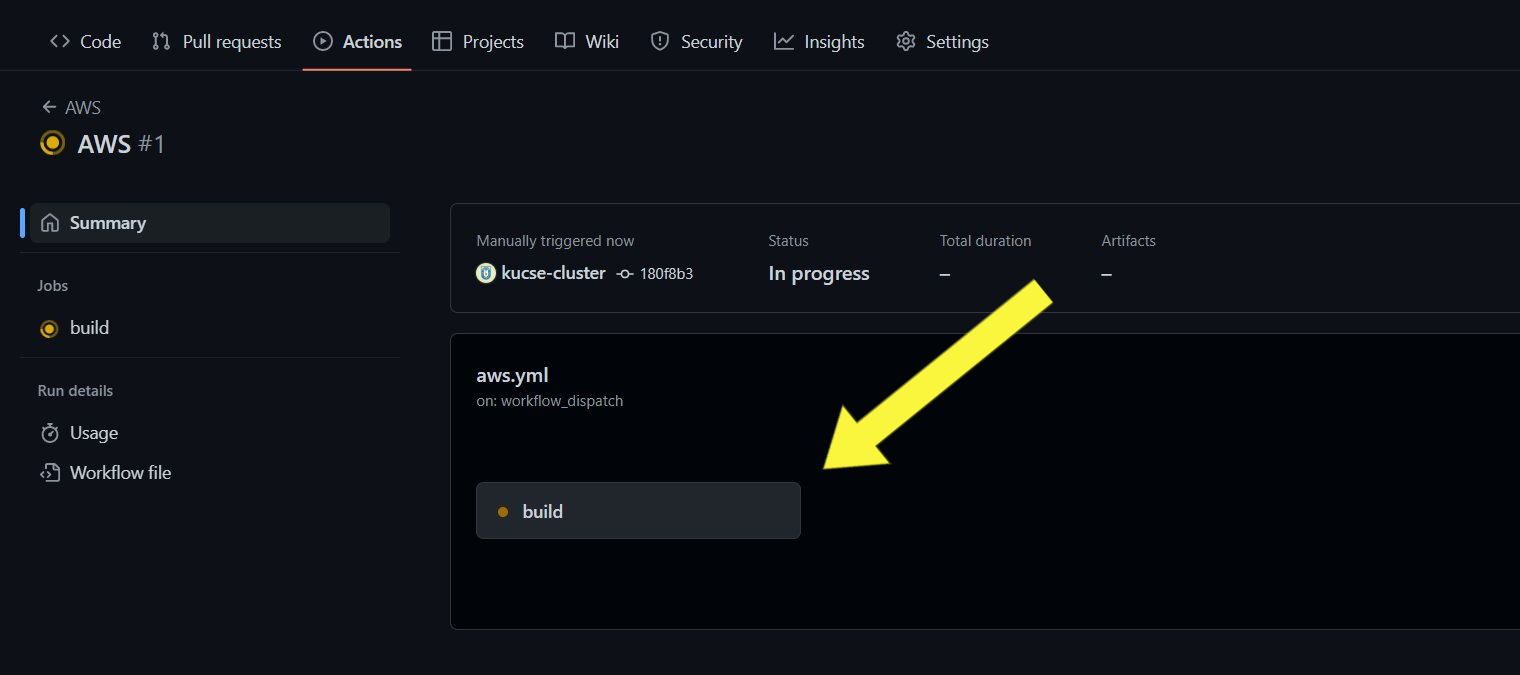The image size is (1520, 675).
Task: Open the build job card in graph
Action: coord(638,511)
